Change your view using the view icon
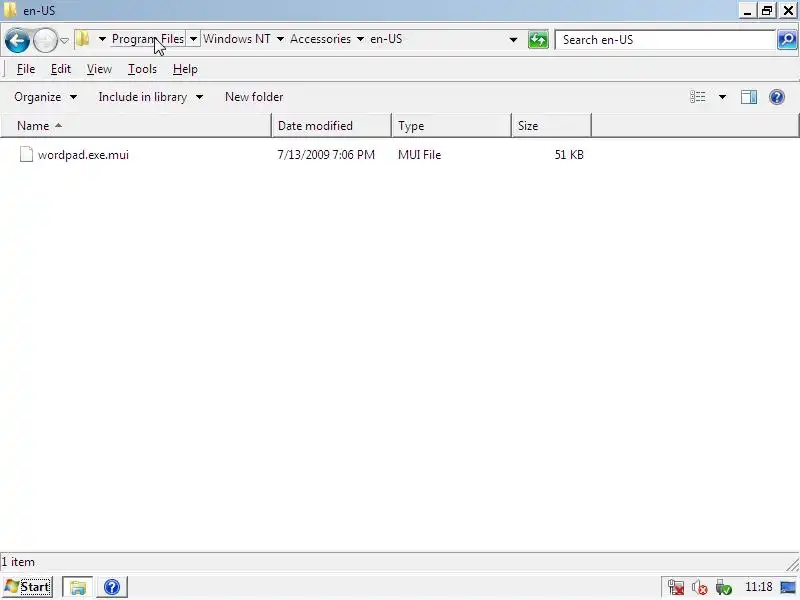The height and width of the screenshot is (600, 800). (697, 97)
